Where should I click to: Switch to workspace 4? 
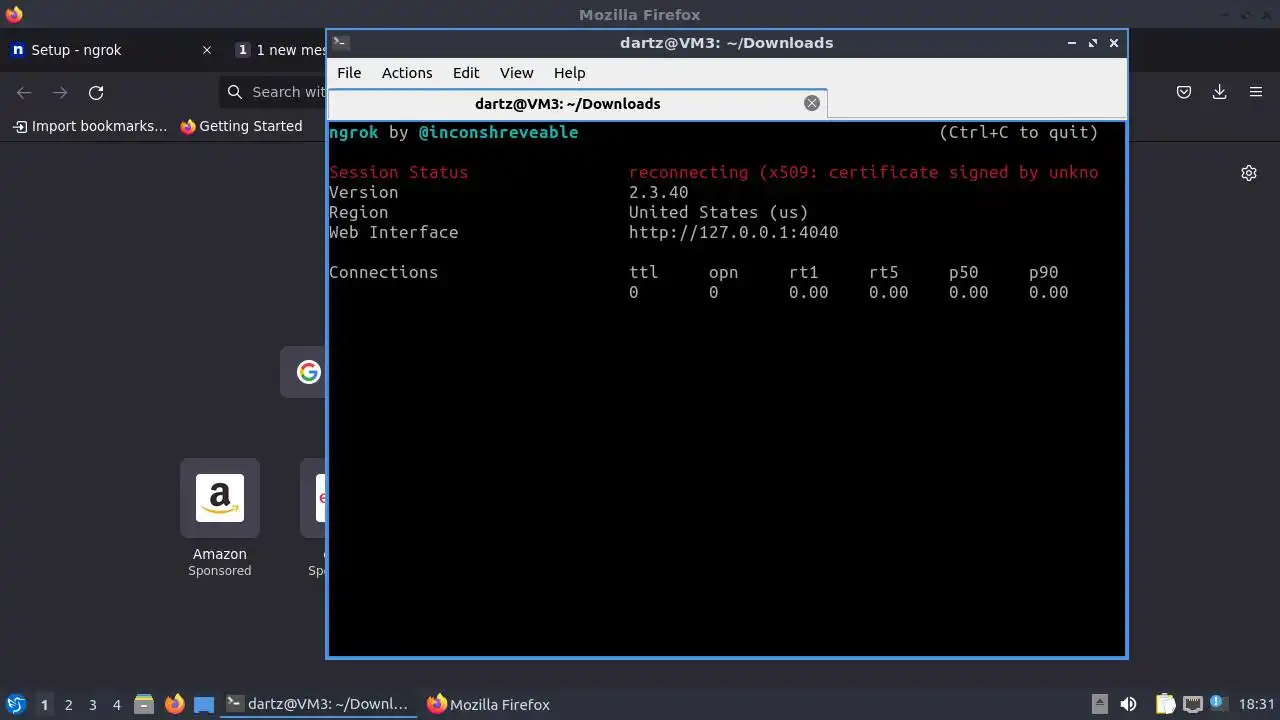point(116,704)
